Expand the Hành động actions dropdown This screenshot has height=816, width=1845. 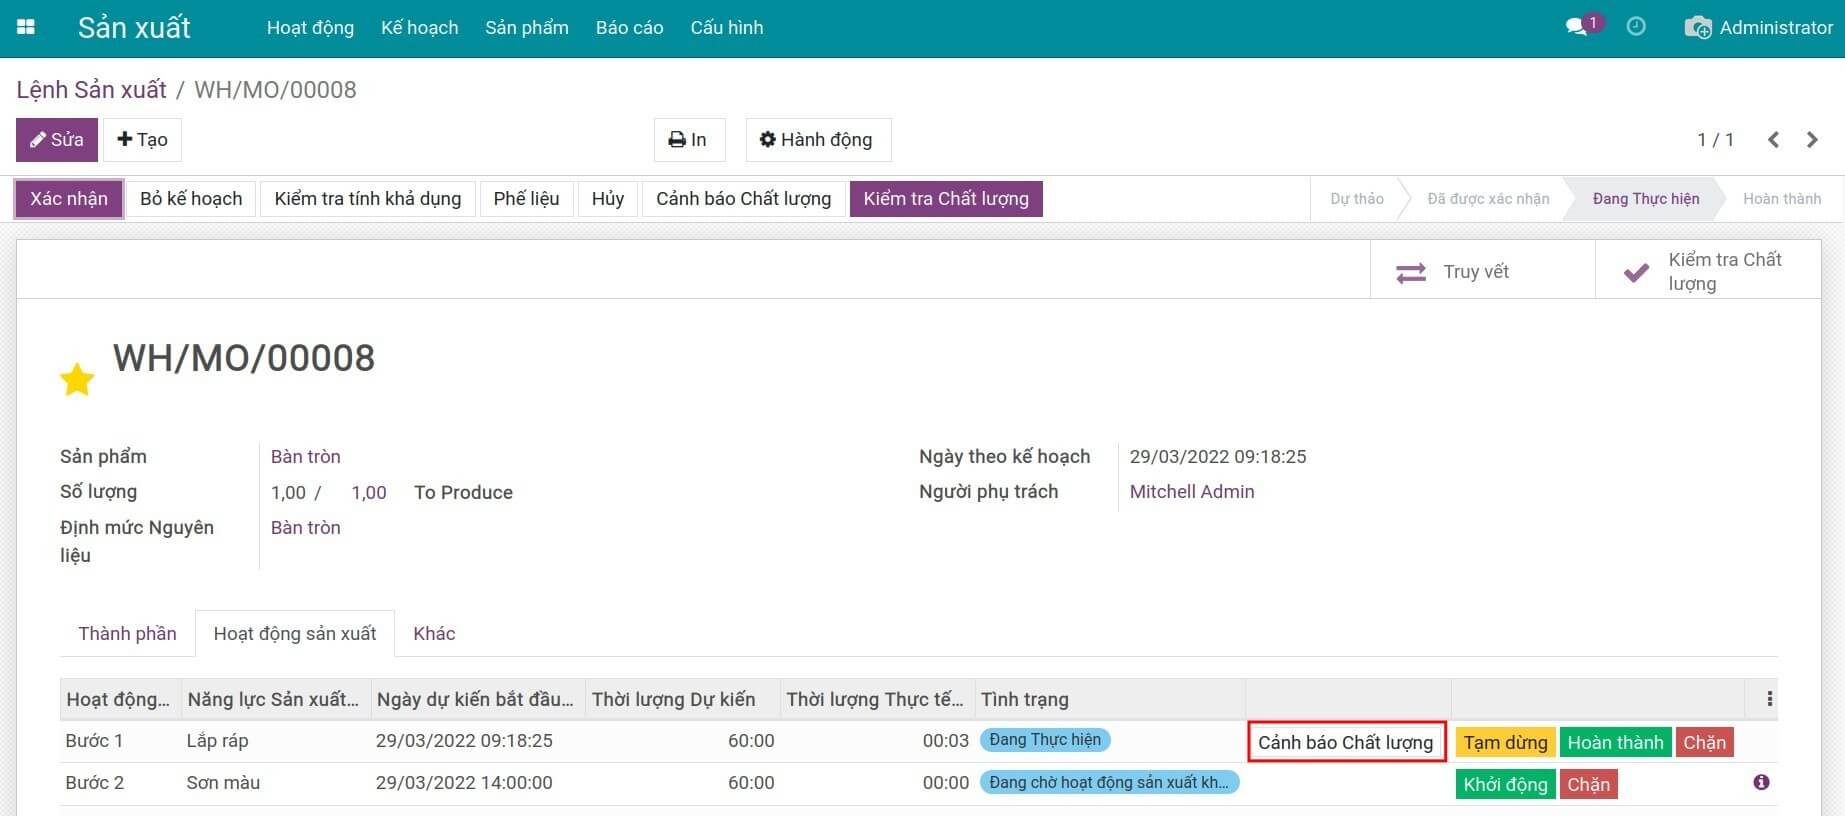pyautogui.click(x=817, y=140)
